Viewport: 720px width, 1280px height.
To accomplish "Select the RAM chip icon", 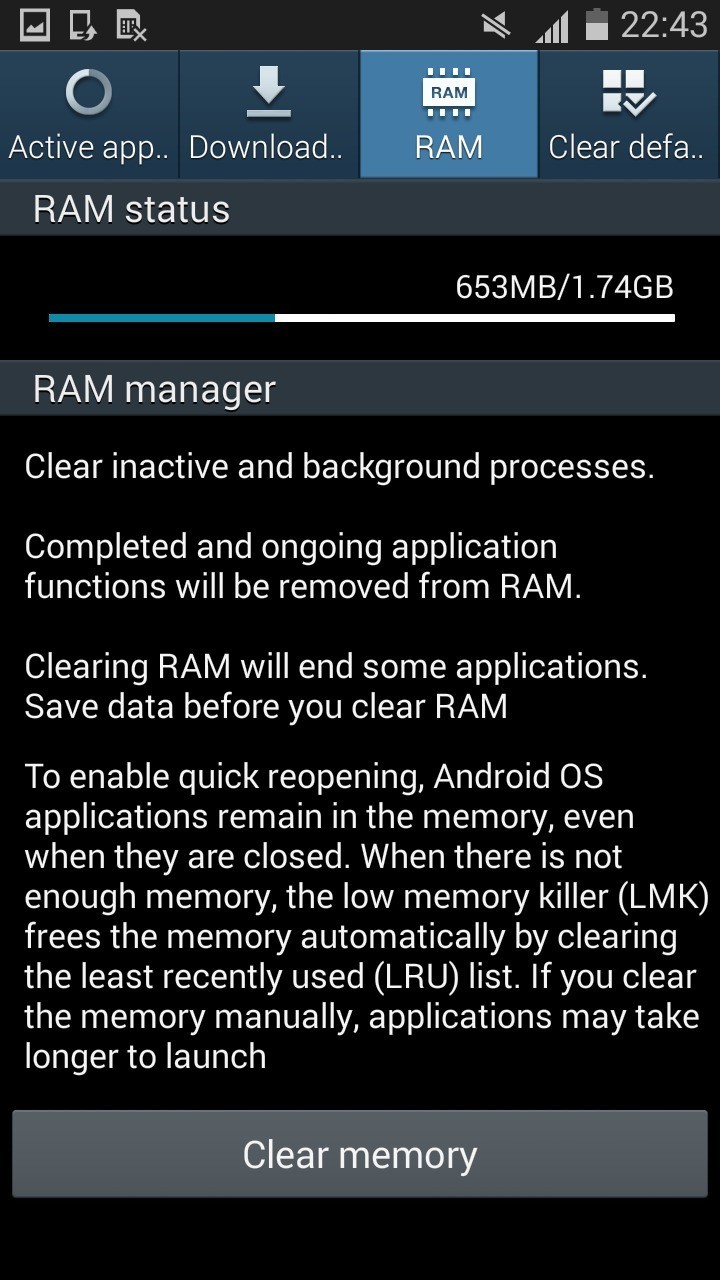I will [449, 93].
